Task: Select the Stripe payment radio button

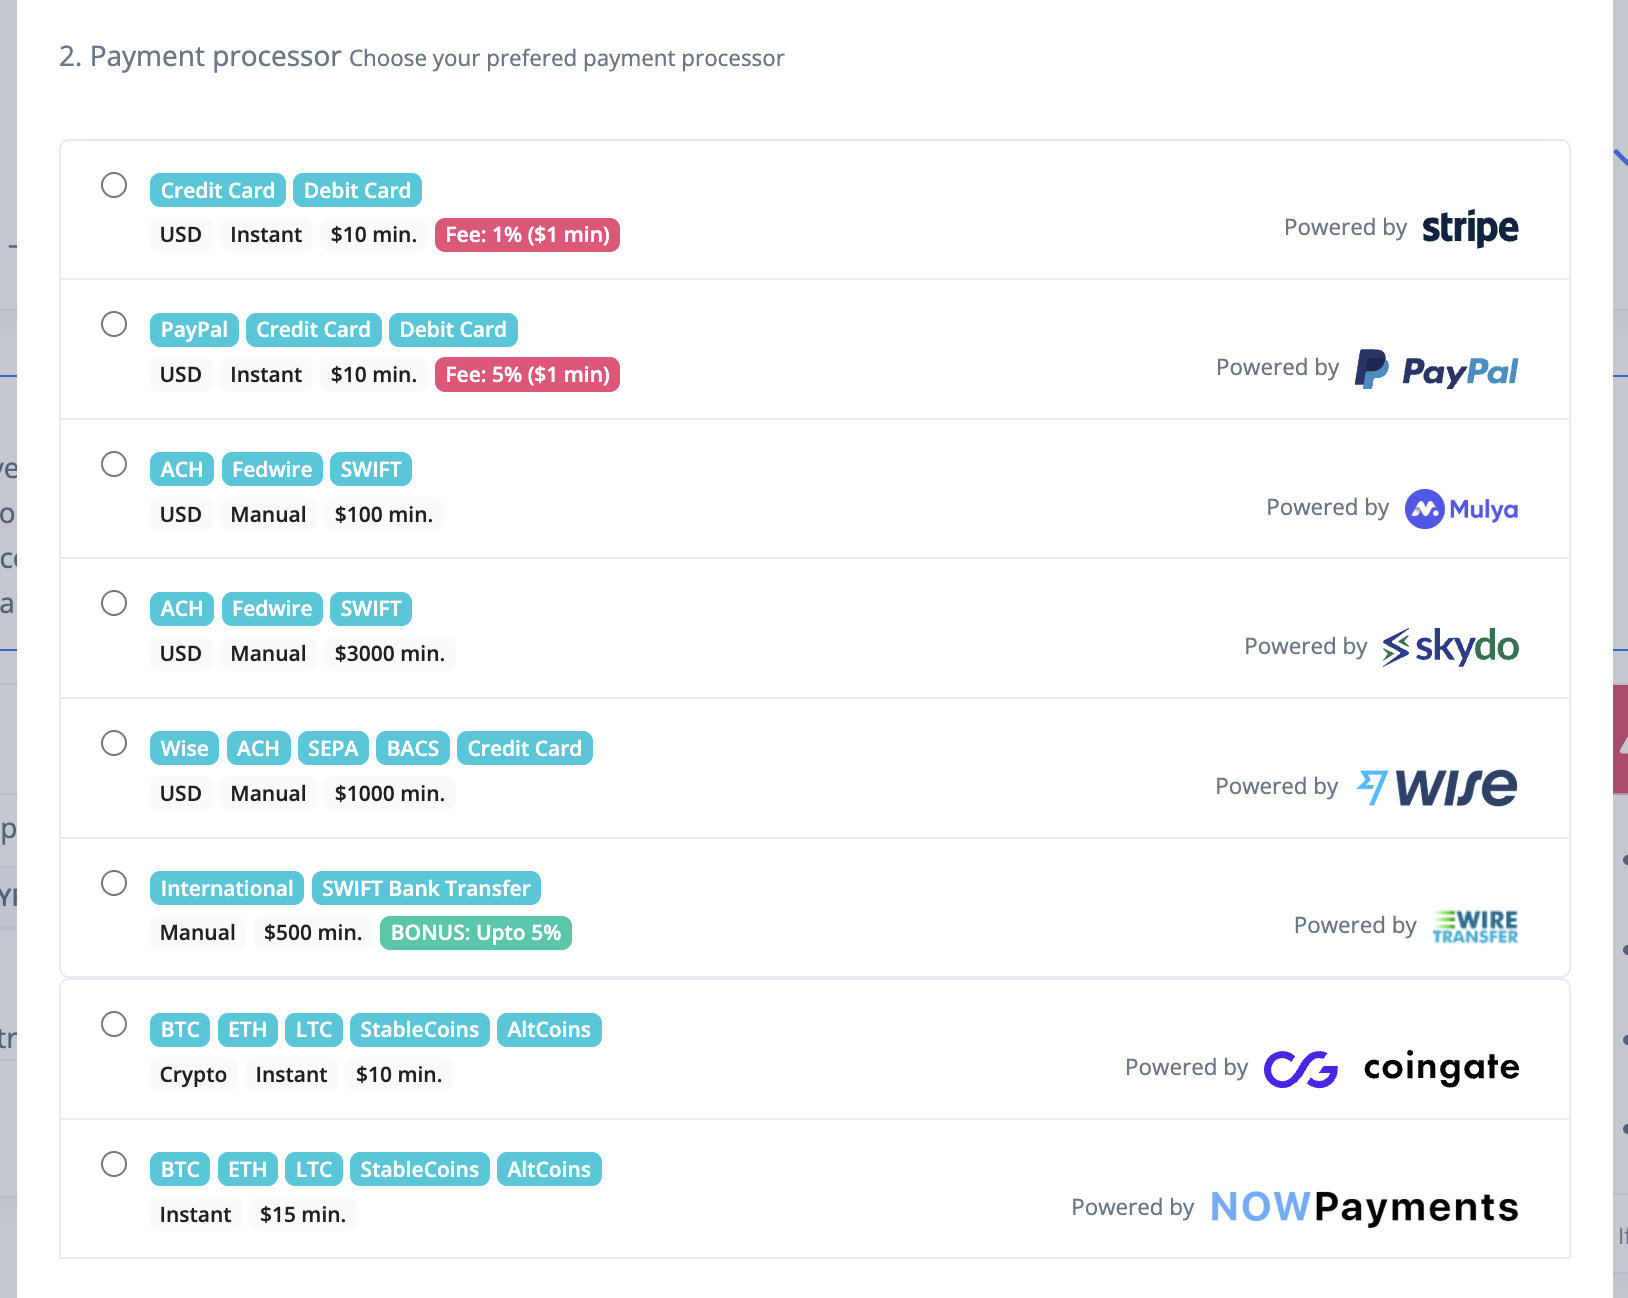Action: click(x=114, y=185)
